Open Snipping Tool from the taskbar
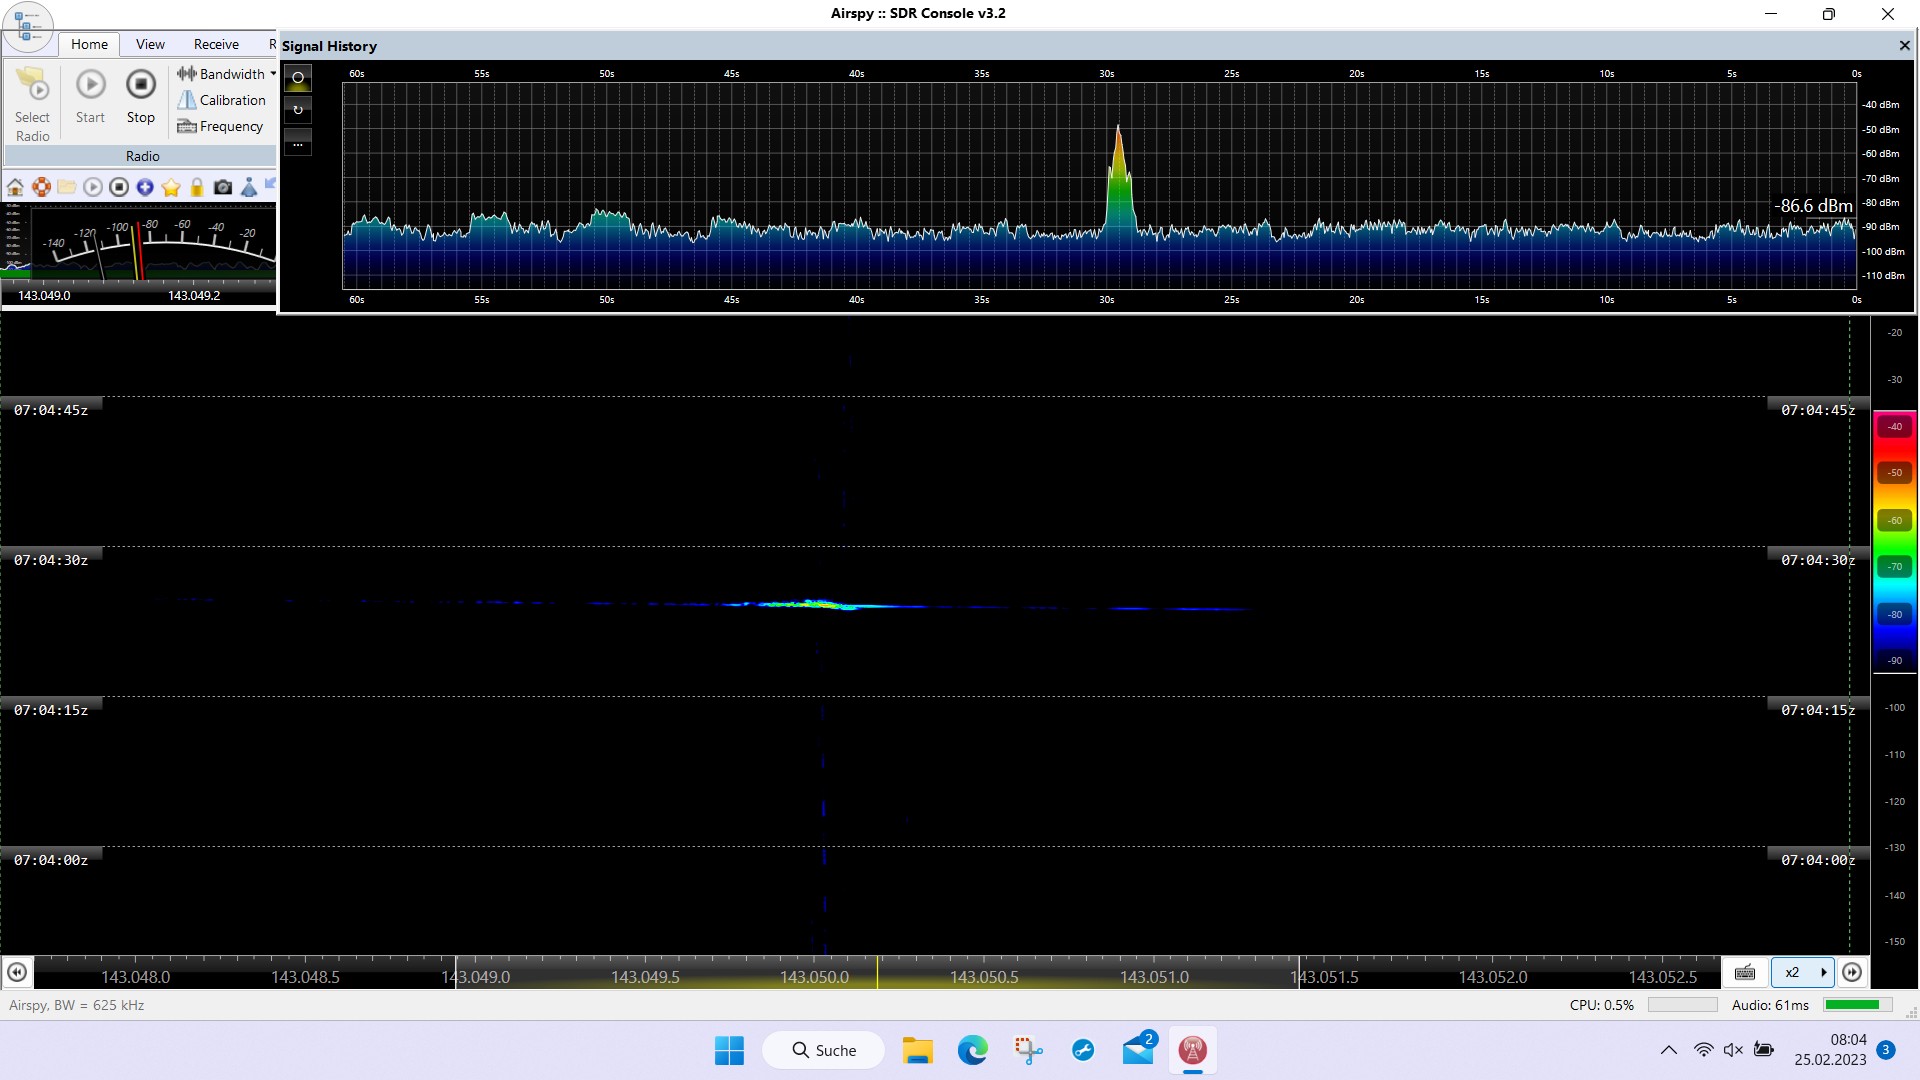1920x1080 pixels. (x=1028, y=1050)
